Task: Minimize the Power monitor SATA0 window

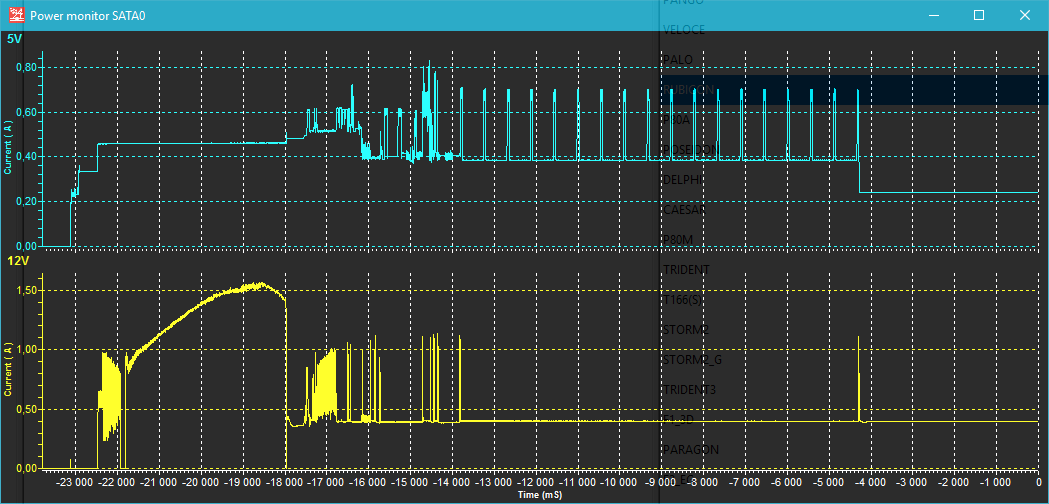Action: 934,15
